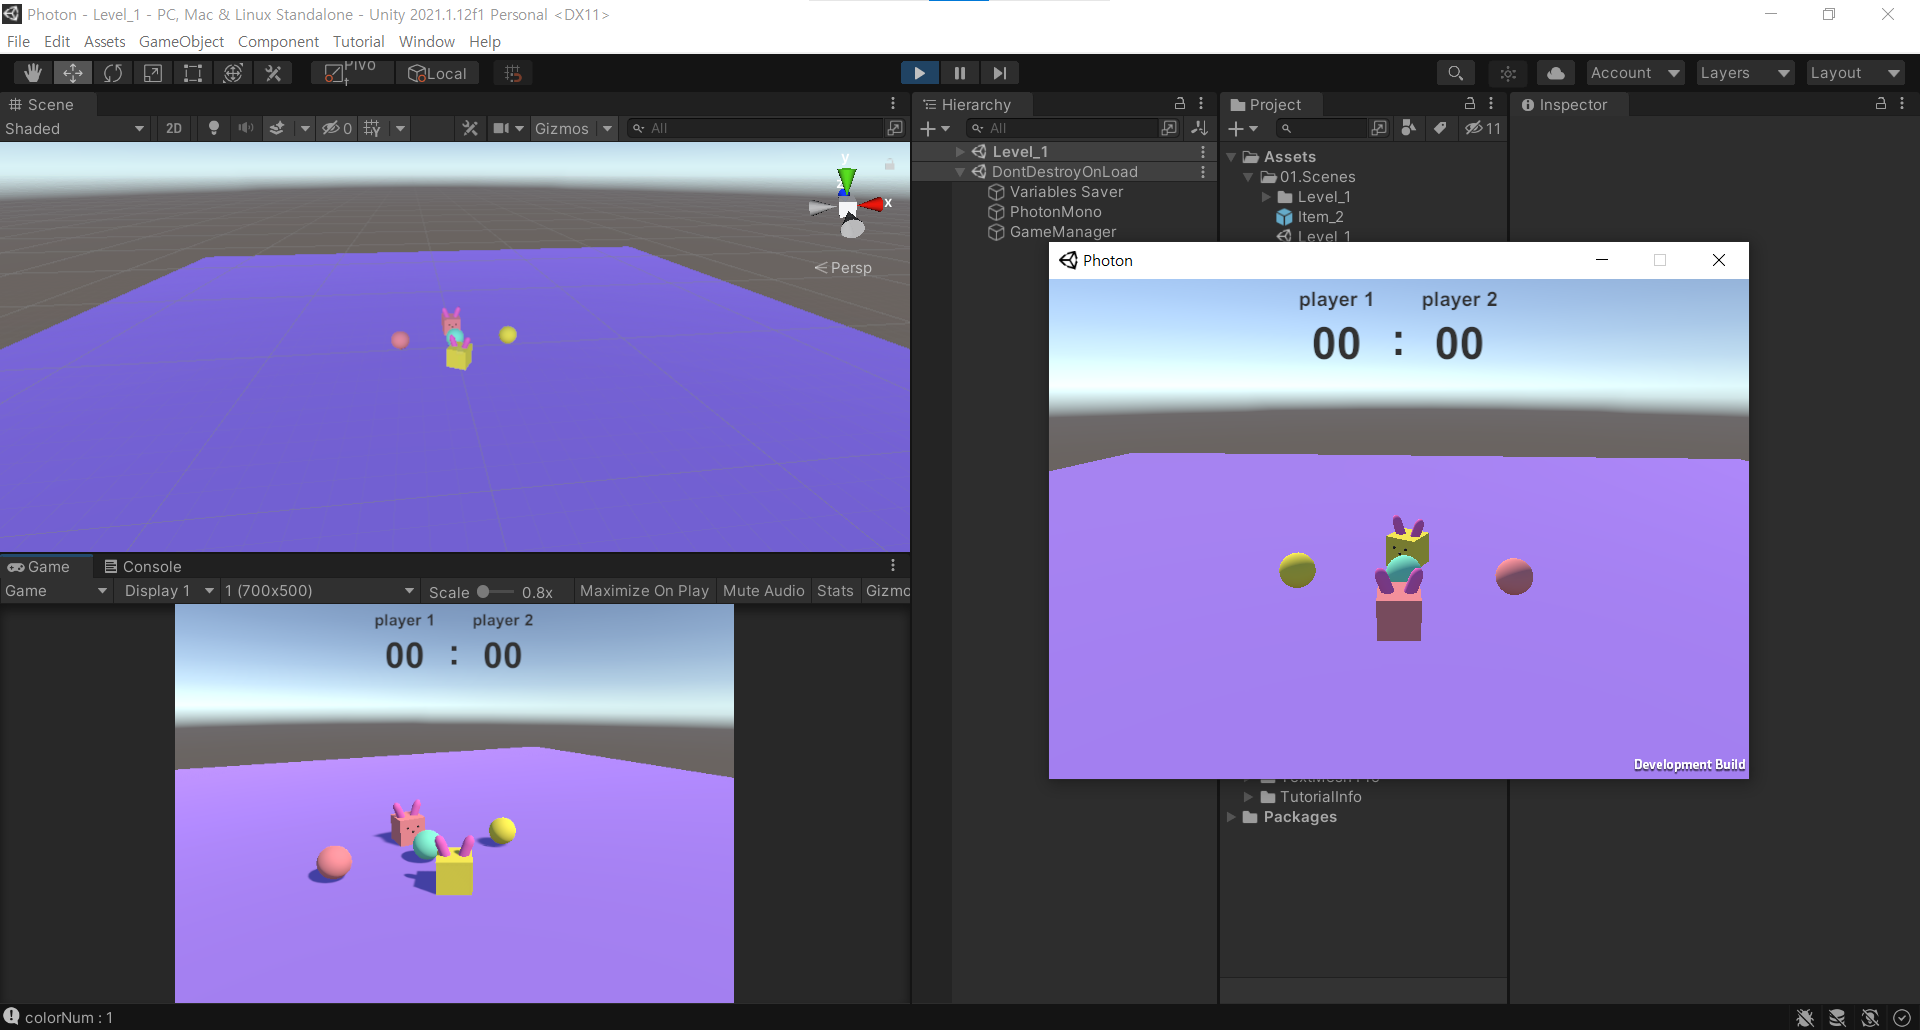Open the Account dropdown
Image resolution: width=1920 pixels, height=1030 pixels.
coord(1635,73)
